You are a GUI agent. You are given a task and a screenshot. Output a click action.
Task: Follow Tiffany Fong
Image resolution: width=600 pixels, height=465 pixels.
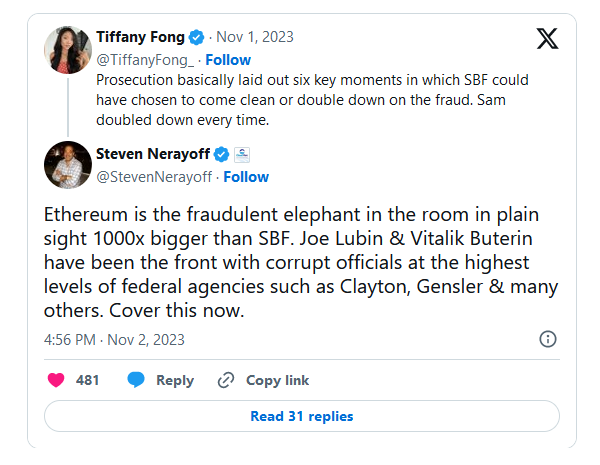(x=228, y=60)
